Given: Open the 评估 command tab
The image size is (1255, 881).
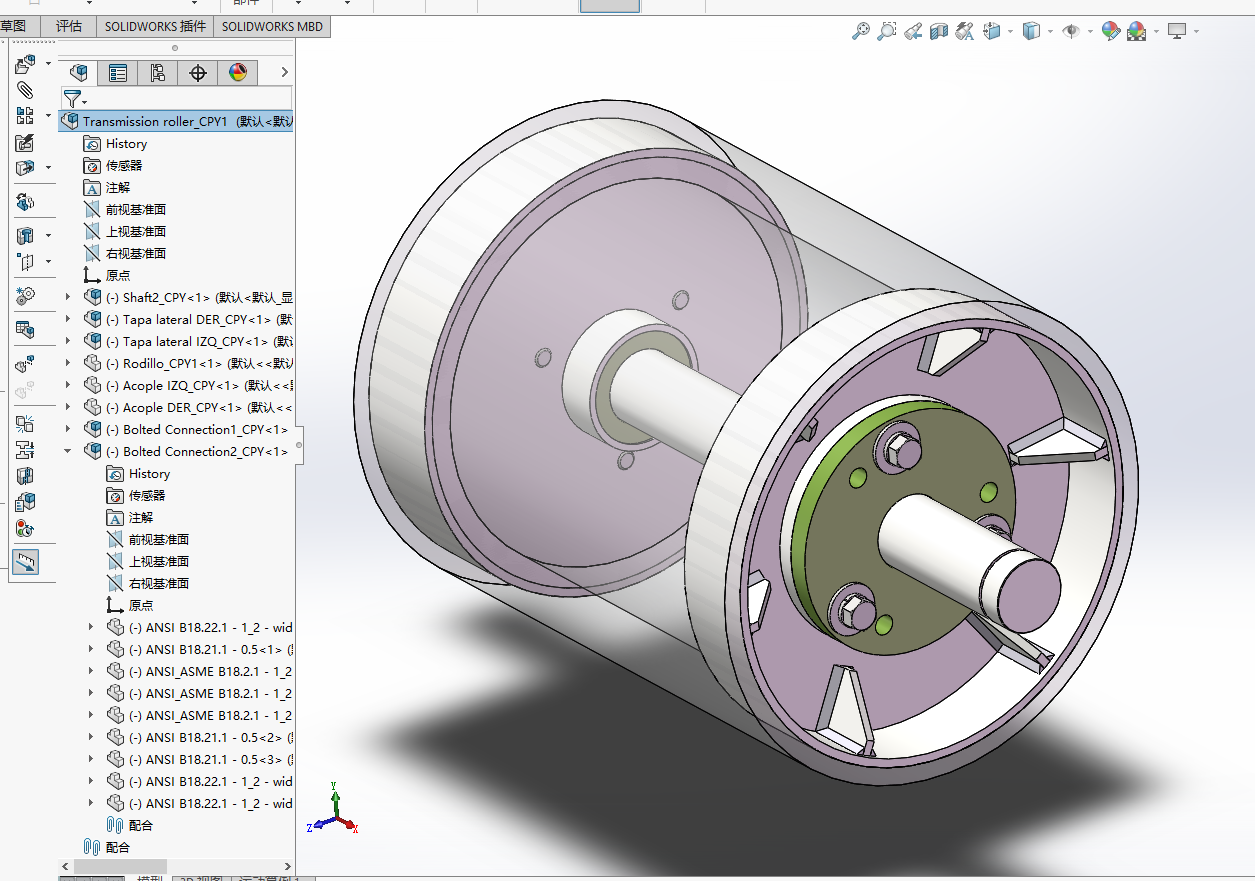Looking at the screenshot, I should pyautogui.click(x=69, y=27).
